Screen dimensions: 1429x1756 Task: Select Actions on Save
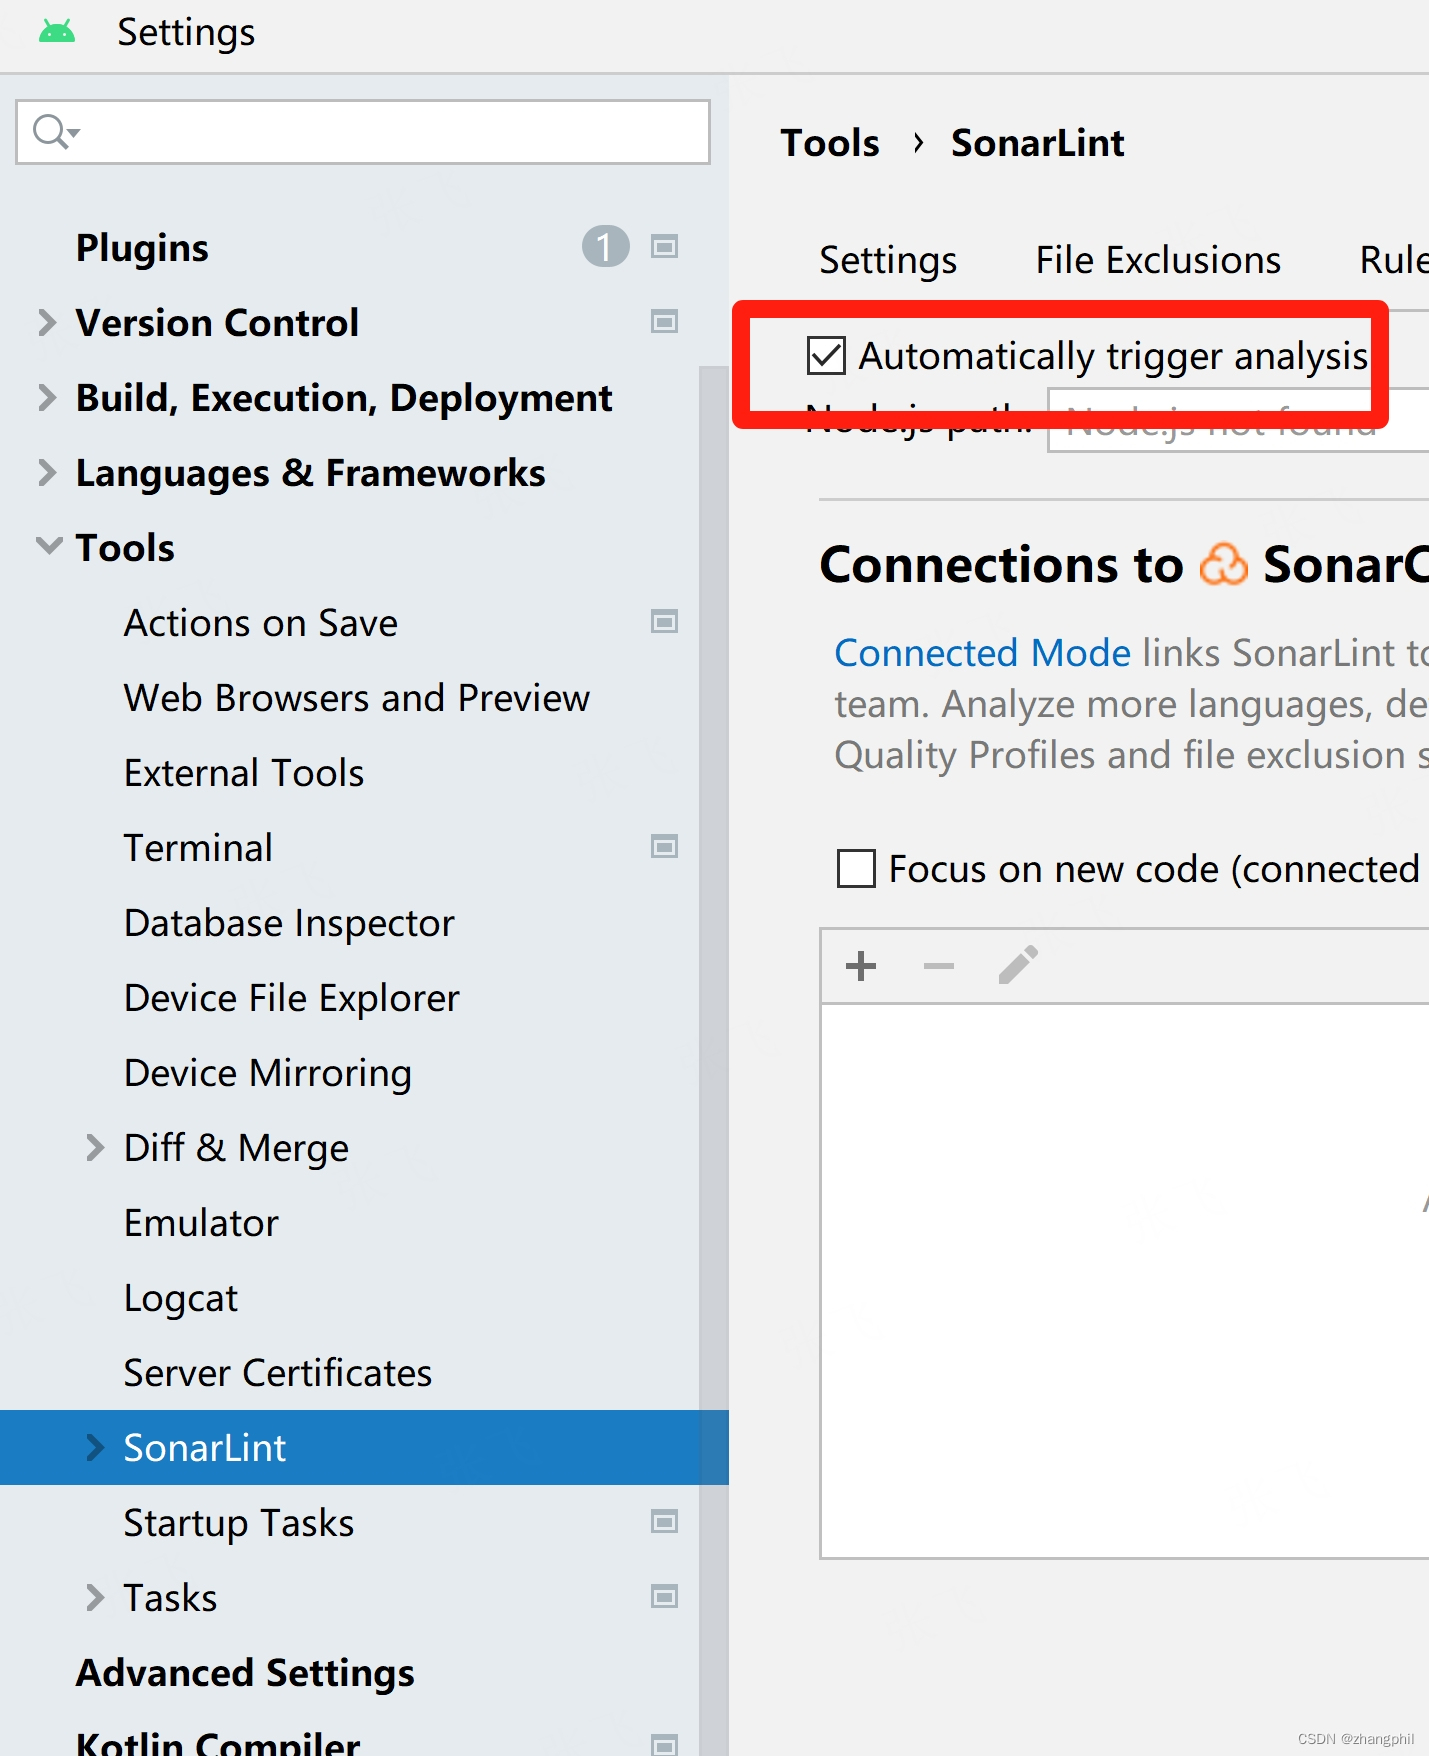(x=261, y=623)
